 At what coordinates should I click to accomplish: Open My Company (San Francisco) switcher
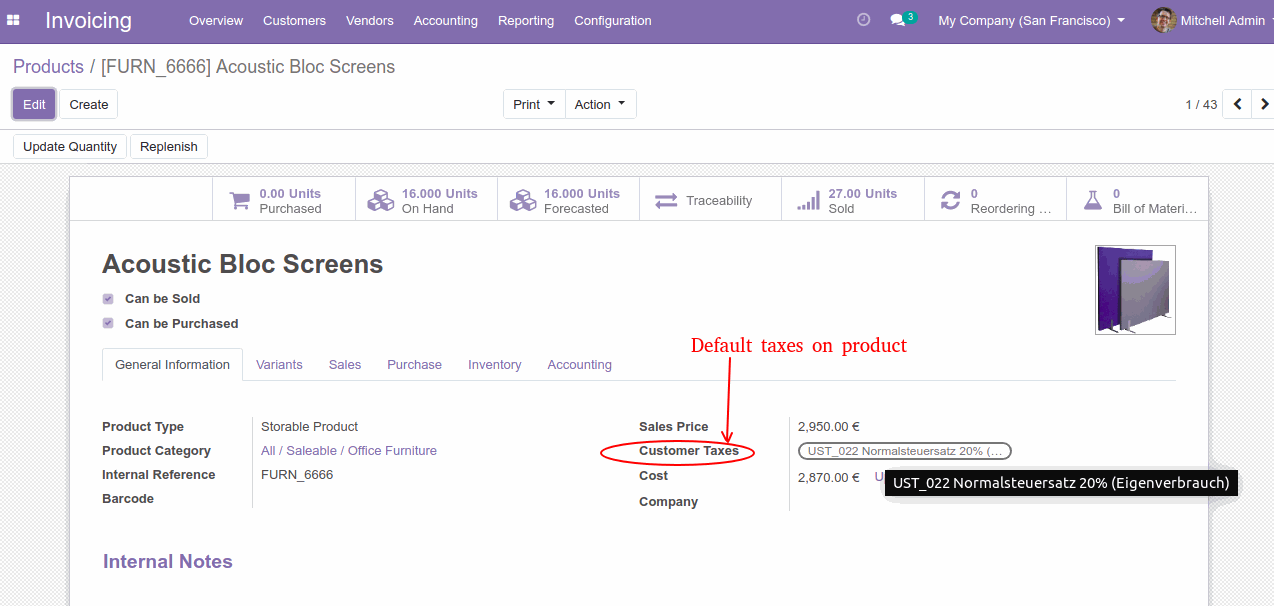tap(1031, 20)
